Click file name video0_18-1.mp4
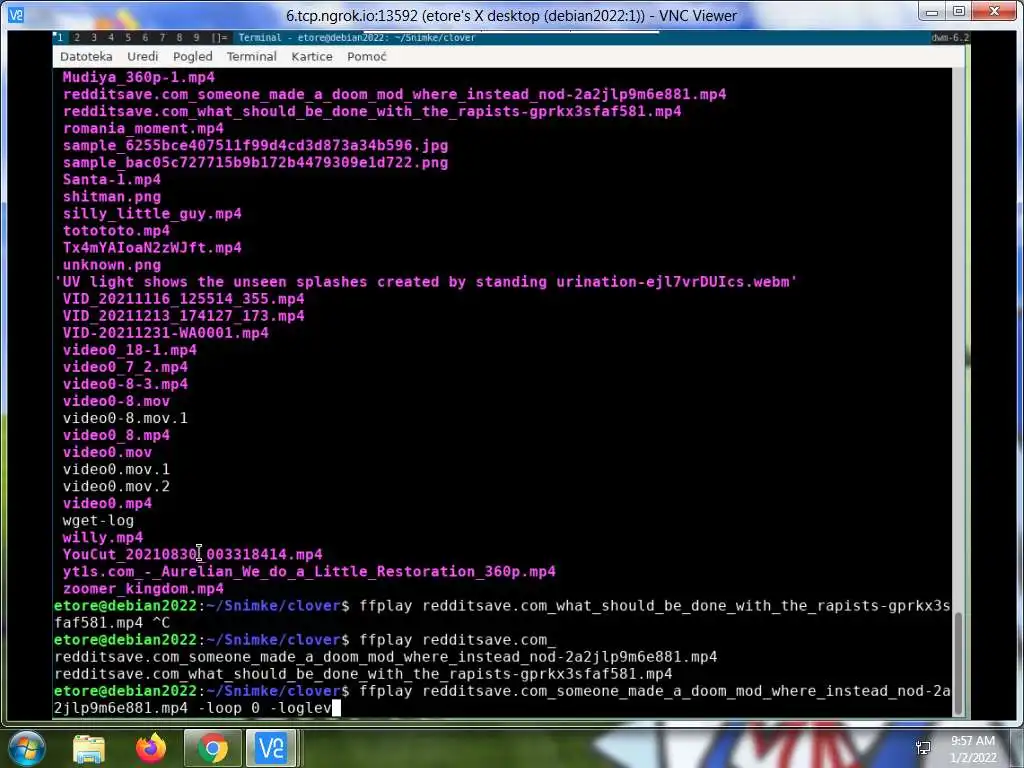 (x=130, y=350)
